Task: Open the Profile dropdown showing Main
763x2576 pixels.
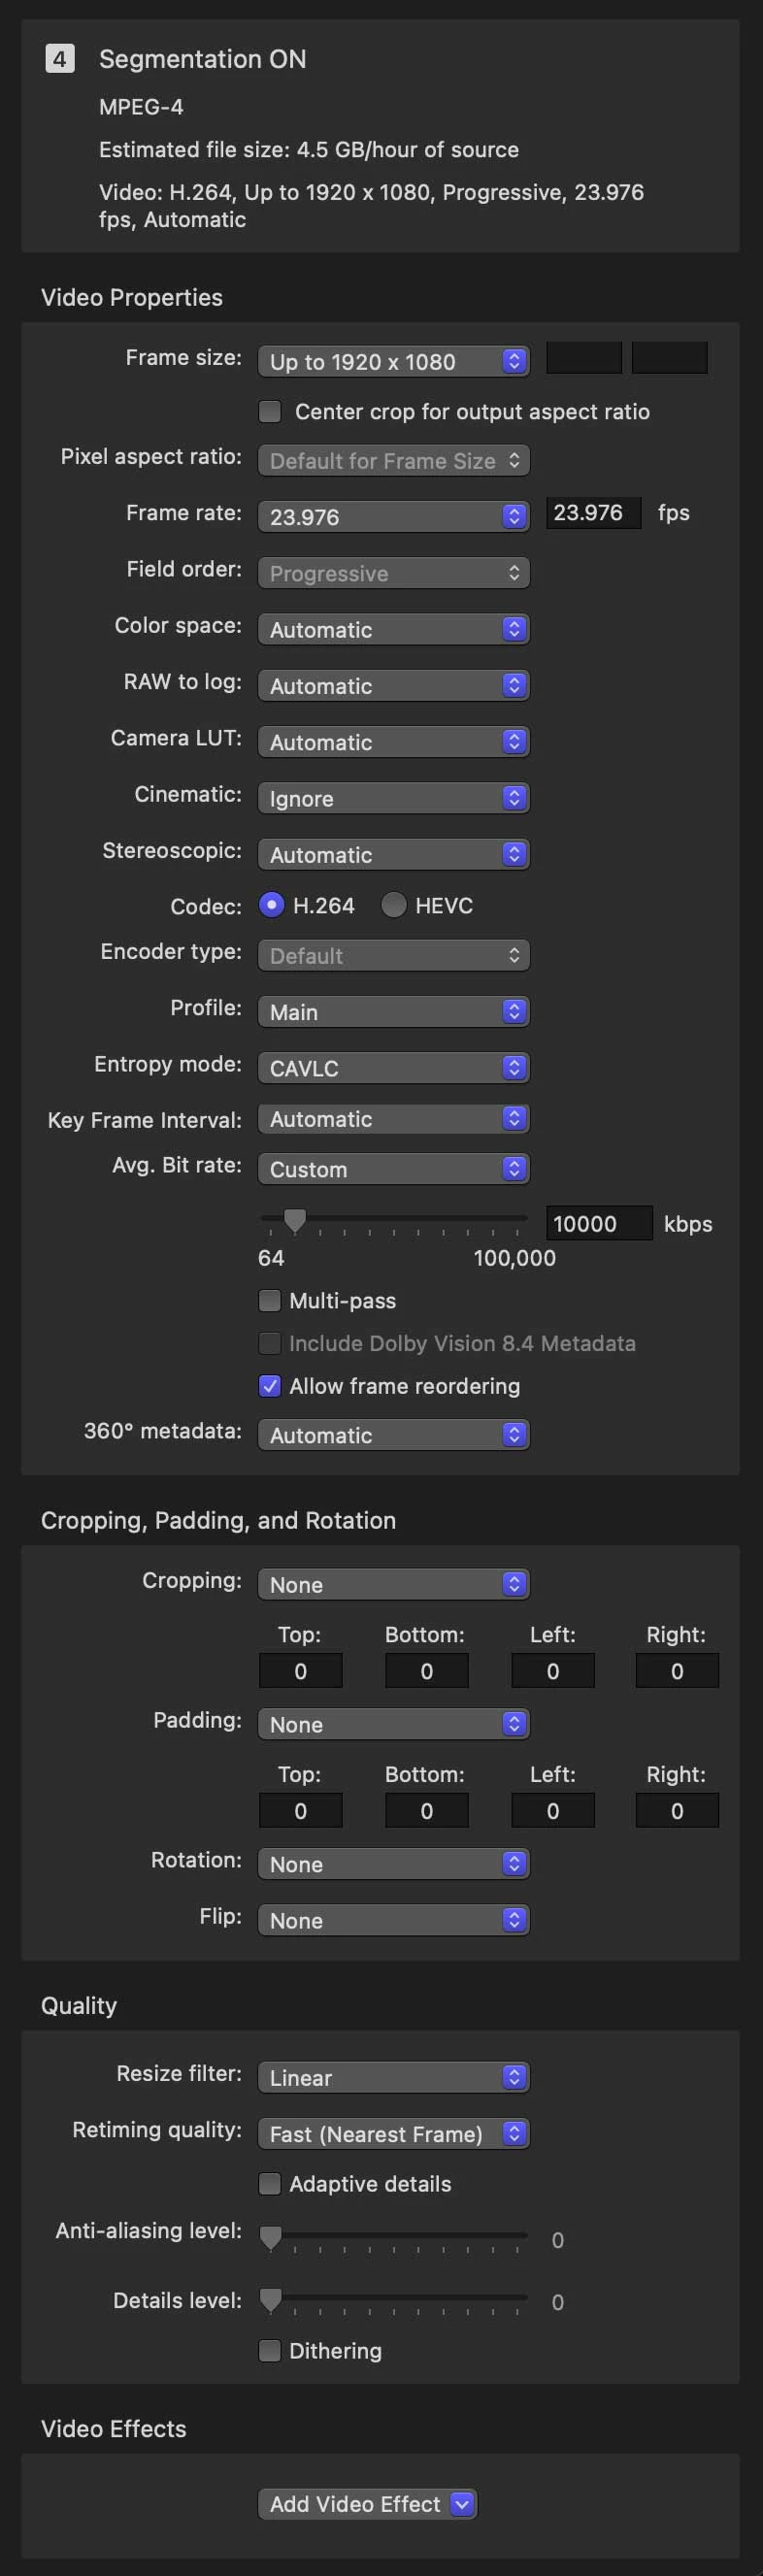Action: click(x=393, y=1011)
